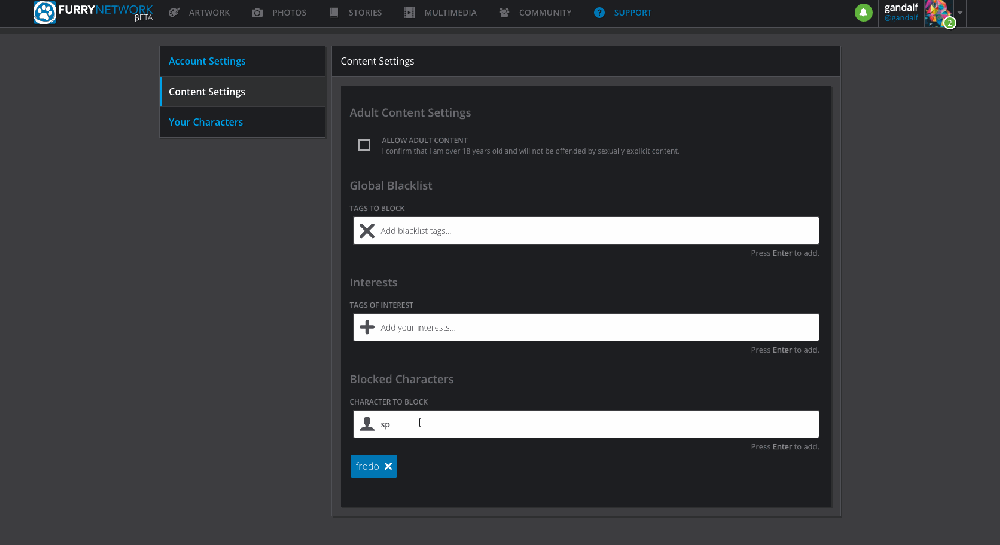Focus the Add blacklist tags input

pyautogui.click(x=595, y=231)
